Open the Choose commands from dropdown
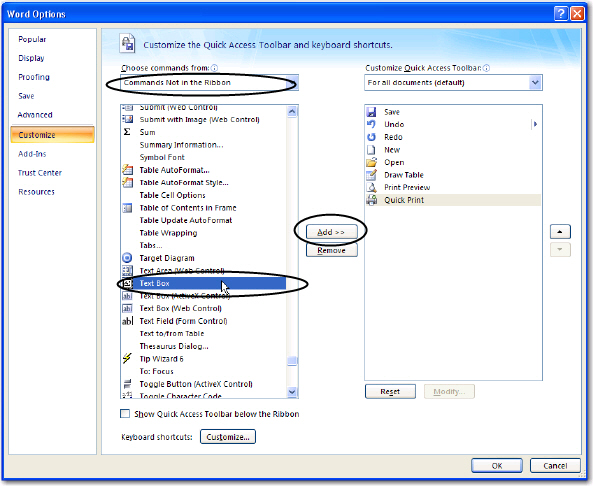Image resolution: width=593 pixels, height=486 pixels. point(210,82)
